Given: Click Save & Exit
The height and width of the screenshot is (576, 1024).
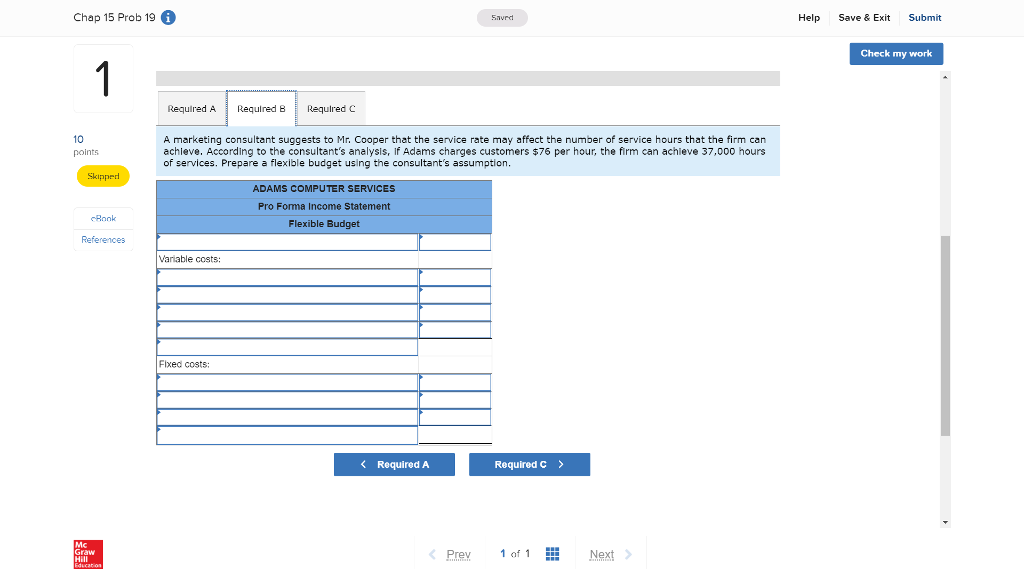Looking at the screenshot, I should coord(864,17).
